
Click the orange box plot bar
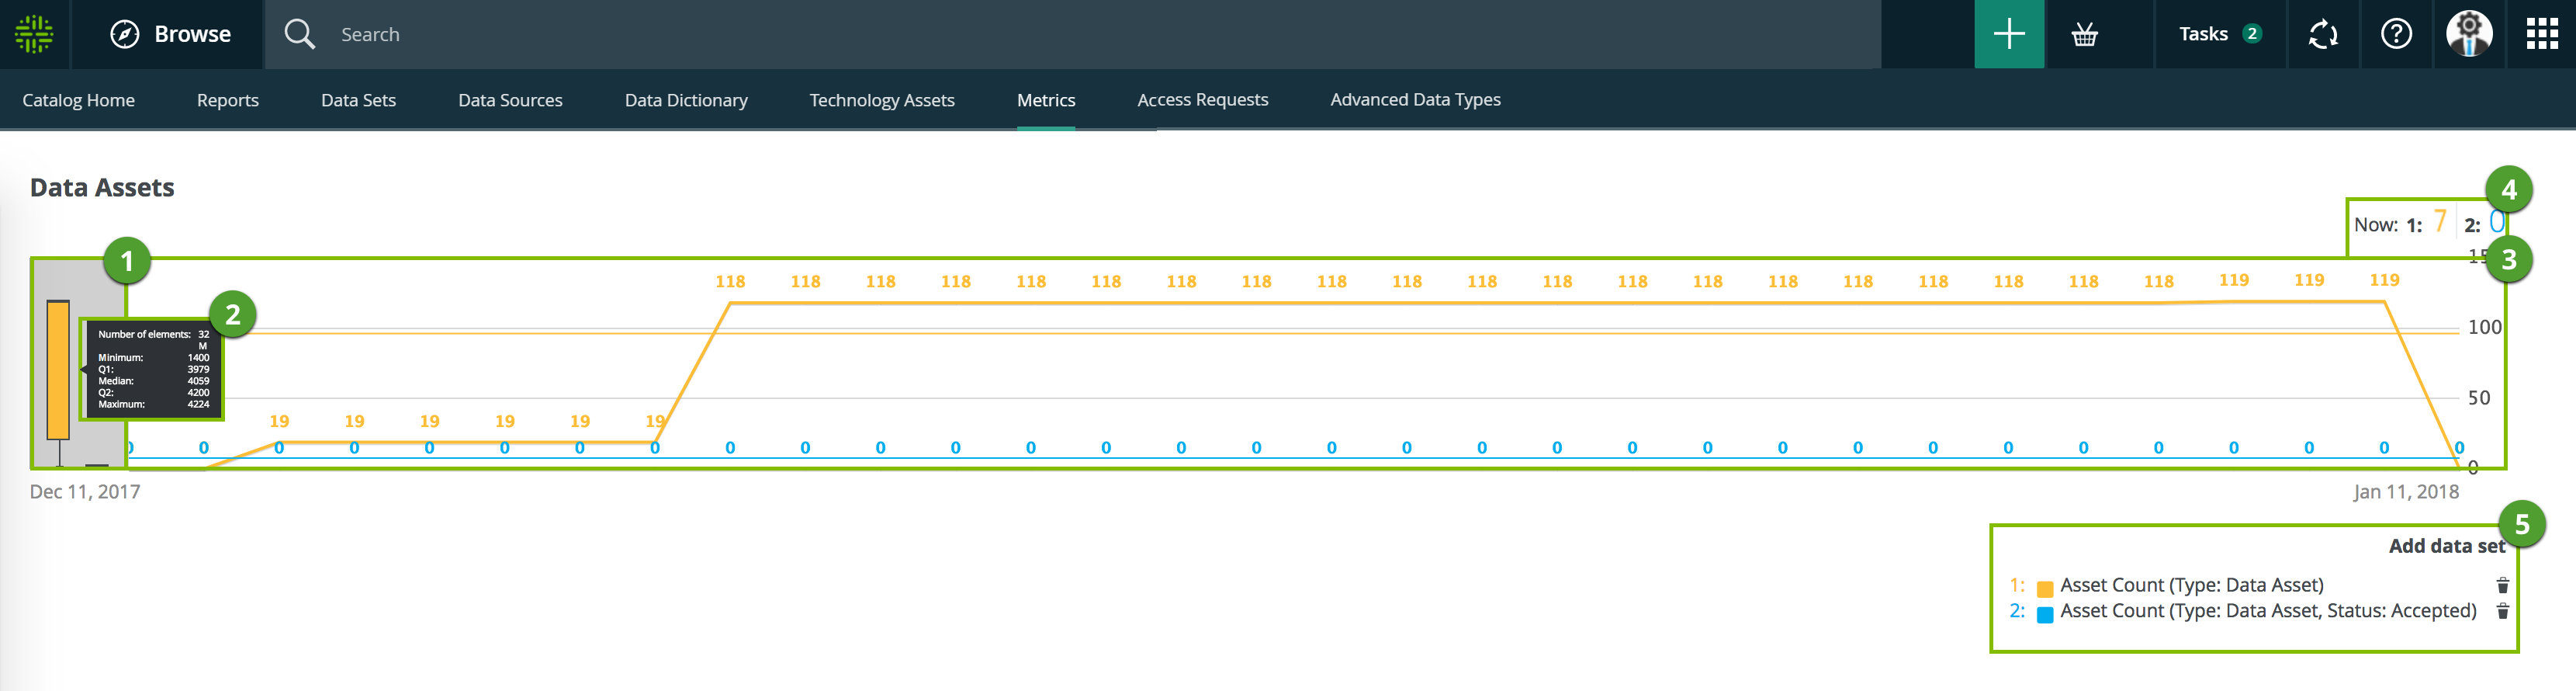[58, 370]
